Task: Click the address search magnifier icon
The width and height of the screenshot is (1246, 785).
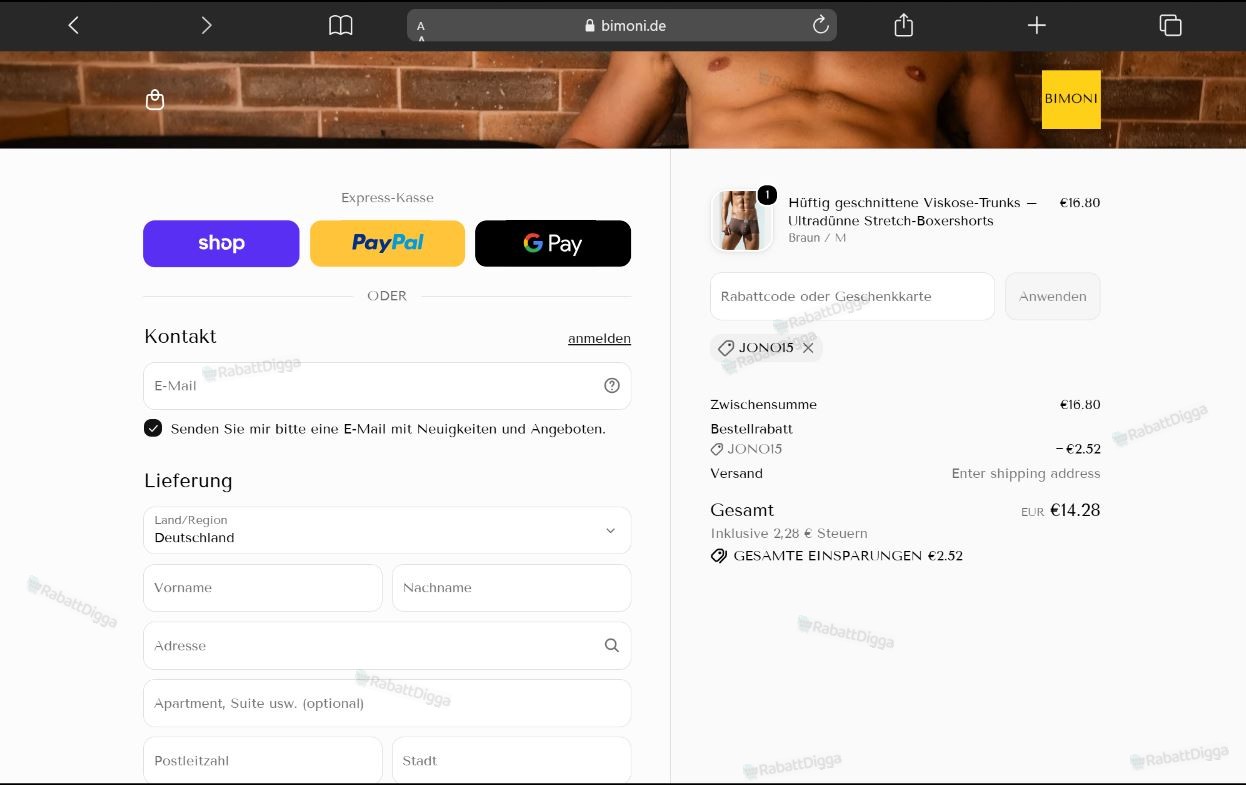Action: [612, 646]
